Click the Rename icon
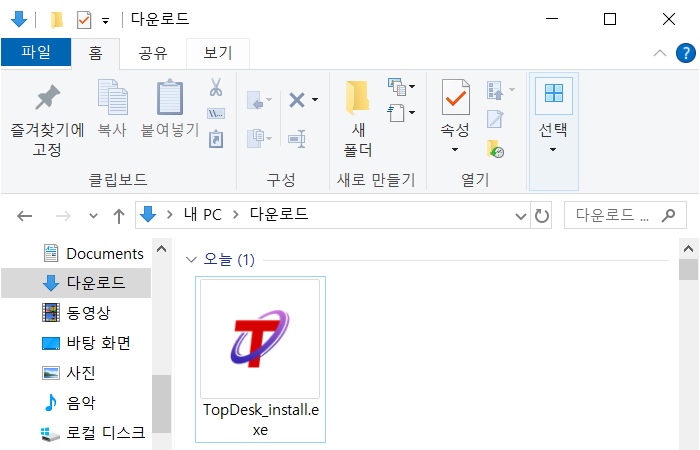 tap(297, 138)
